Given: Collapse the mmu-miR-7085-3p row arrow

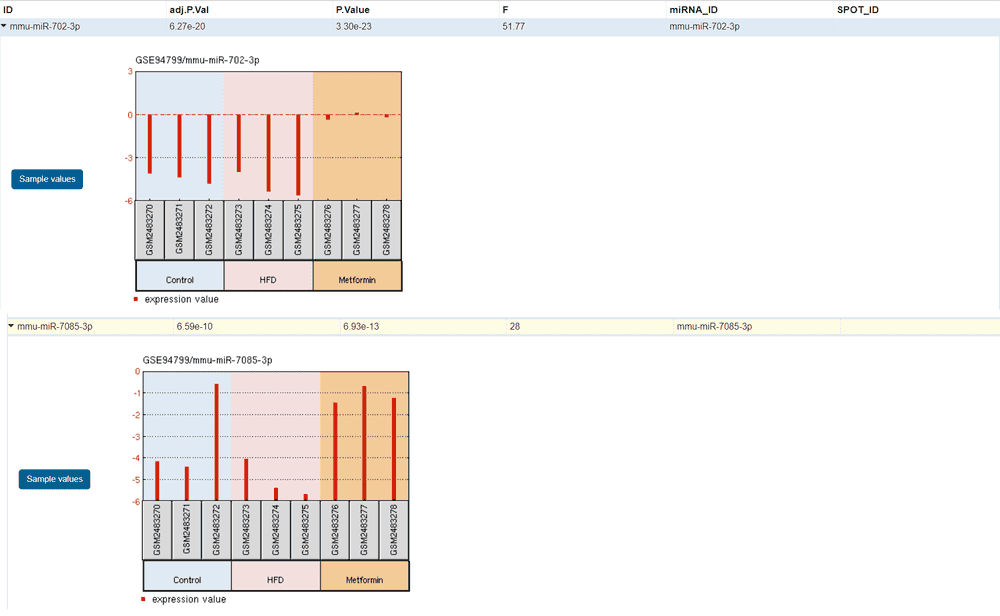Looking at the screenshot, I should (x=11, y=326).
